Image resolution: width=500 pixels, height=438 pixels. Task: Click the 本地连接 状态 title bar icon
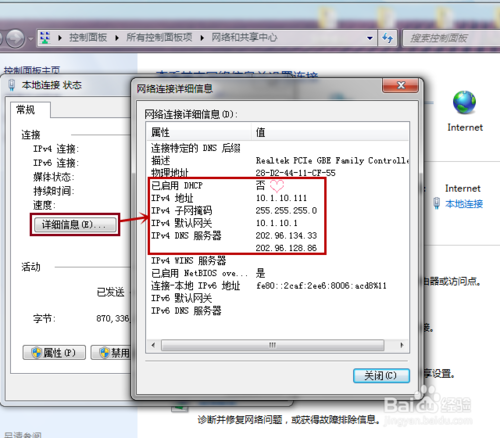point(12,85)
